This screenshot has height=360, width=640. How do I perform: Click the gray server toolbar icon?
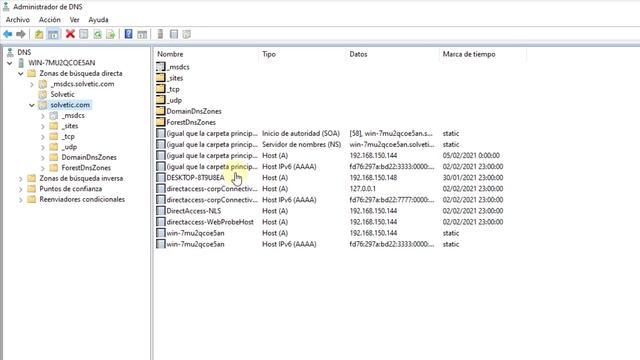pos(160,34)
